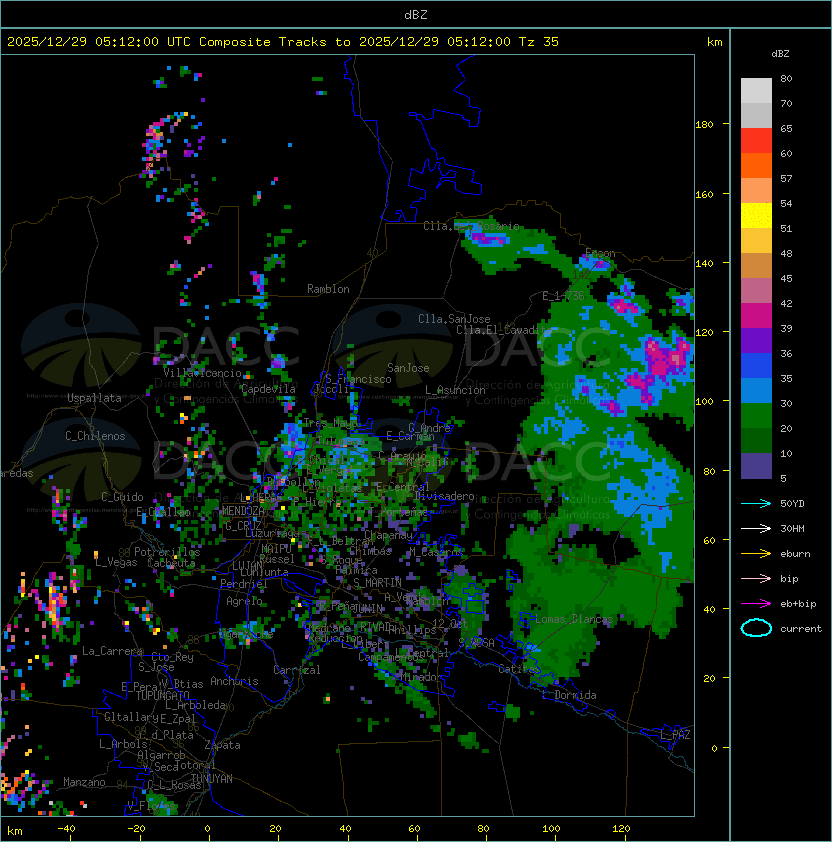Image resolution: width=832 pixels, height=842 pixels.
Task: Click the '30HM' legend label
Action: coord(792,528)
